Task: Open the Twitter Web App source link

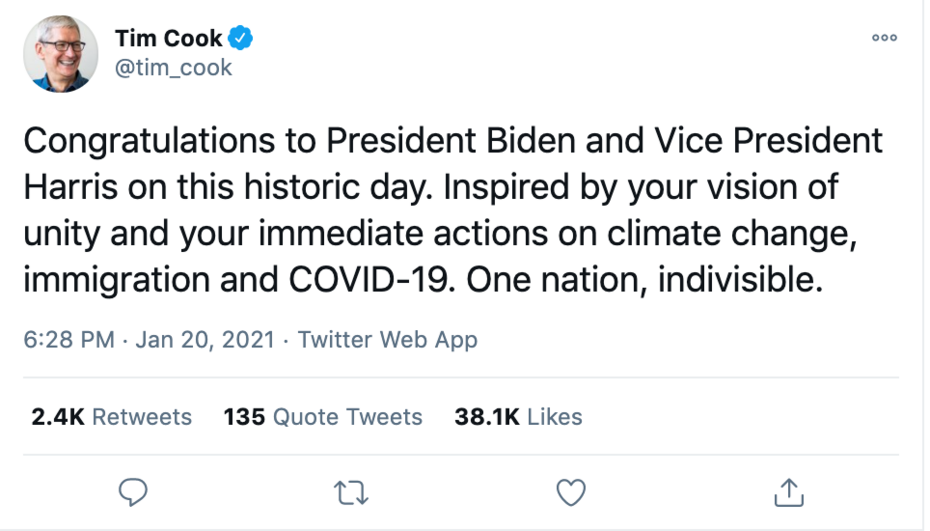Action: coord(387,339)
